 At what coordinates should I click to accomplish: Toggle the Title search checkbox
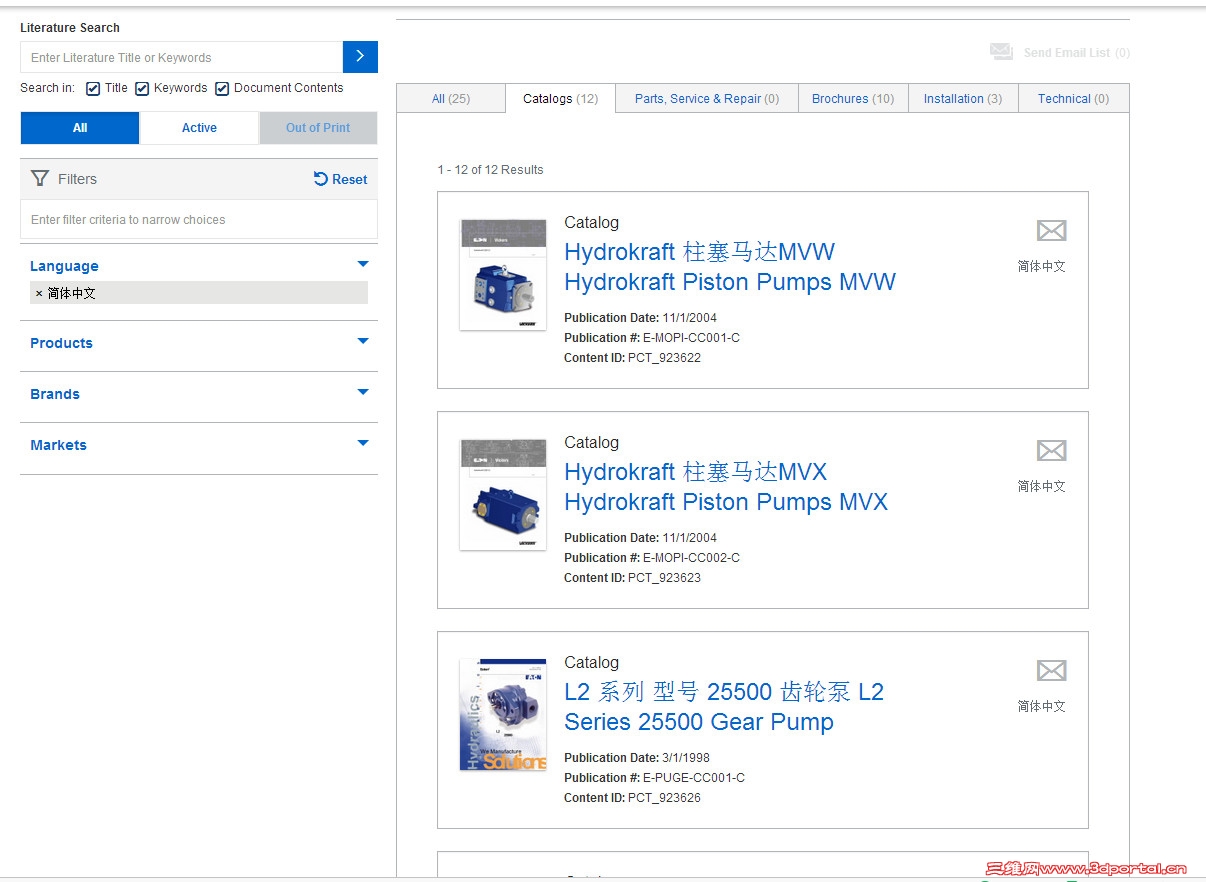tap(93, 88)
